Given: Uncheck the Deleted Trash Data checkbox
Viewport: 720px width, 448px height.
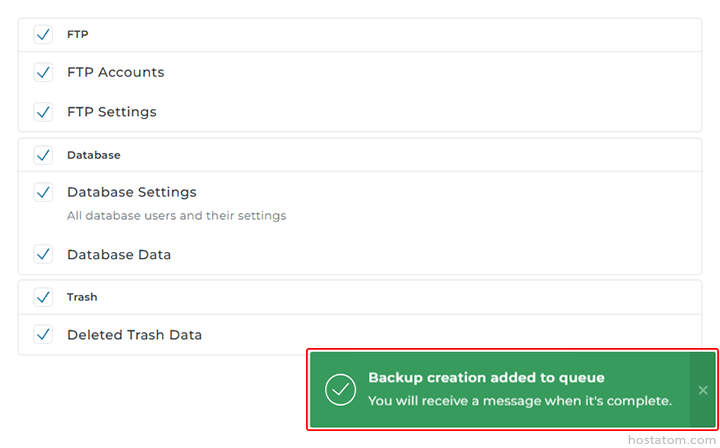Looking at the screenshot, I should point(43,334).
